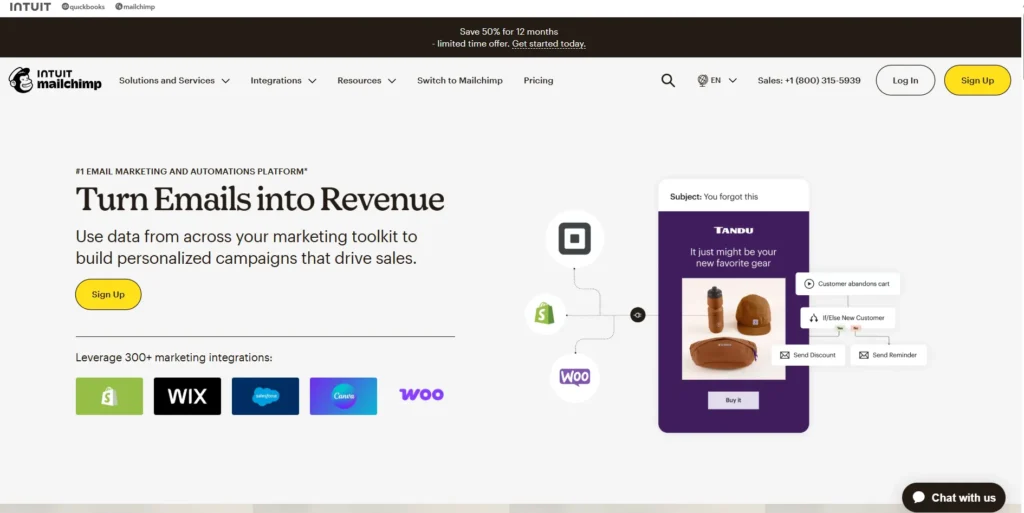Click the Woo purple bubble circle in illustration
Image resolution: width=1024 pixels, height=513 pixels.
tap(575, 377)
